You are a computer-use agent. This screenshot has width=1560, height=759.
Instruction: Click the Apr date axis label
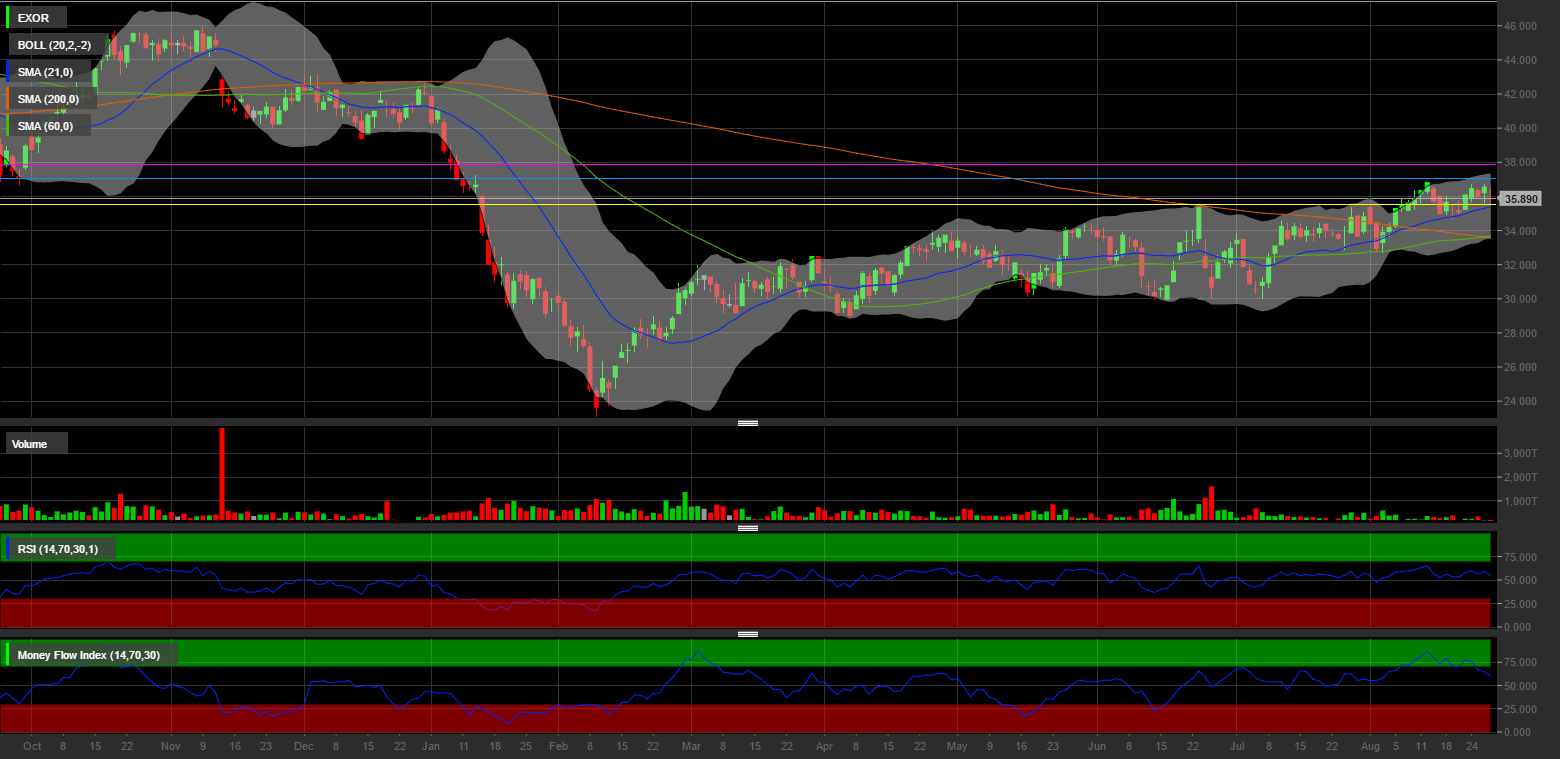click(824, 746)
